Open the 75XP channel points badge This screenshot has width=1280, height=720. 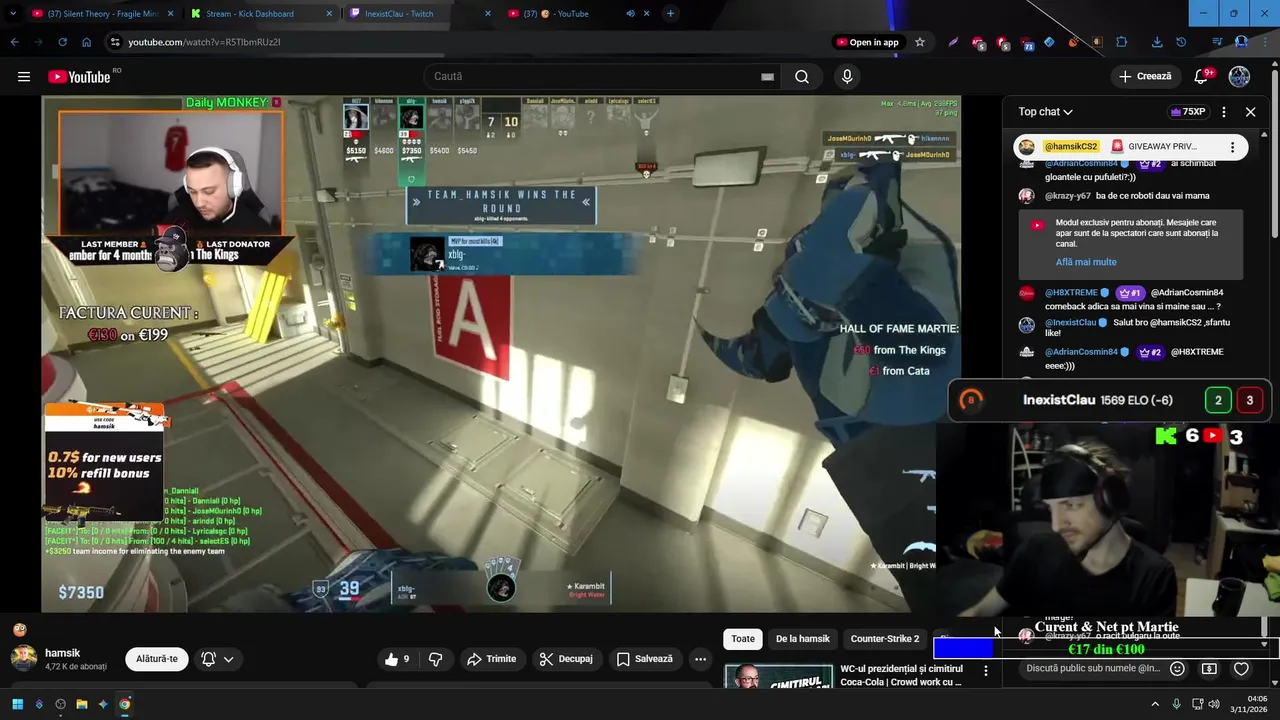click(x=1187, y=112)
